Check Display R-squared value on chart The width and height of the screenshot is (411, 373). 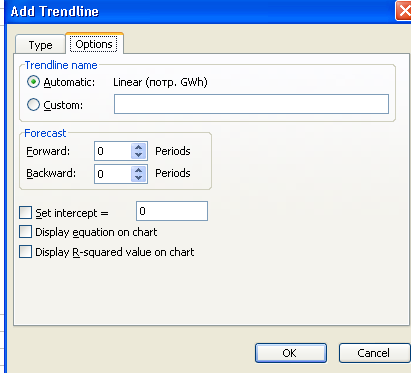coord(26,252)
